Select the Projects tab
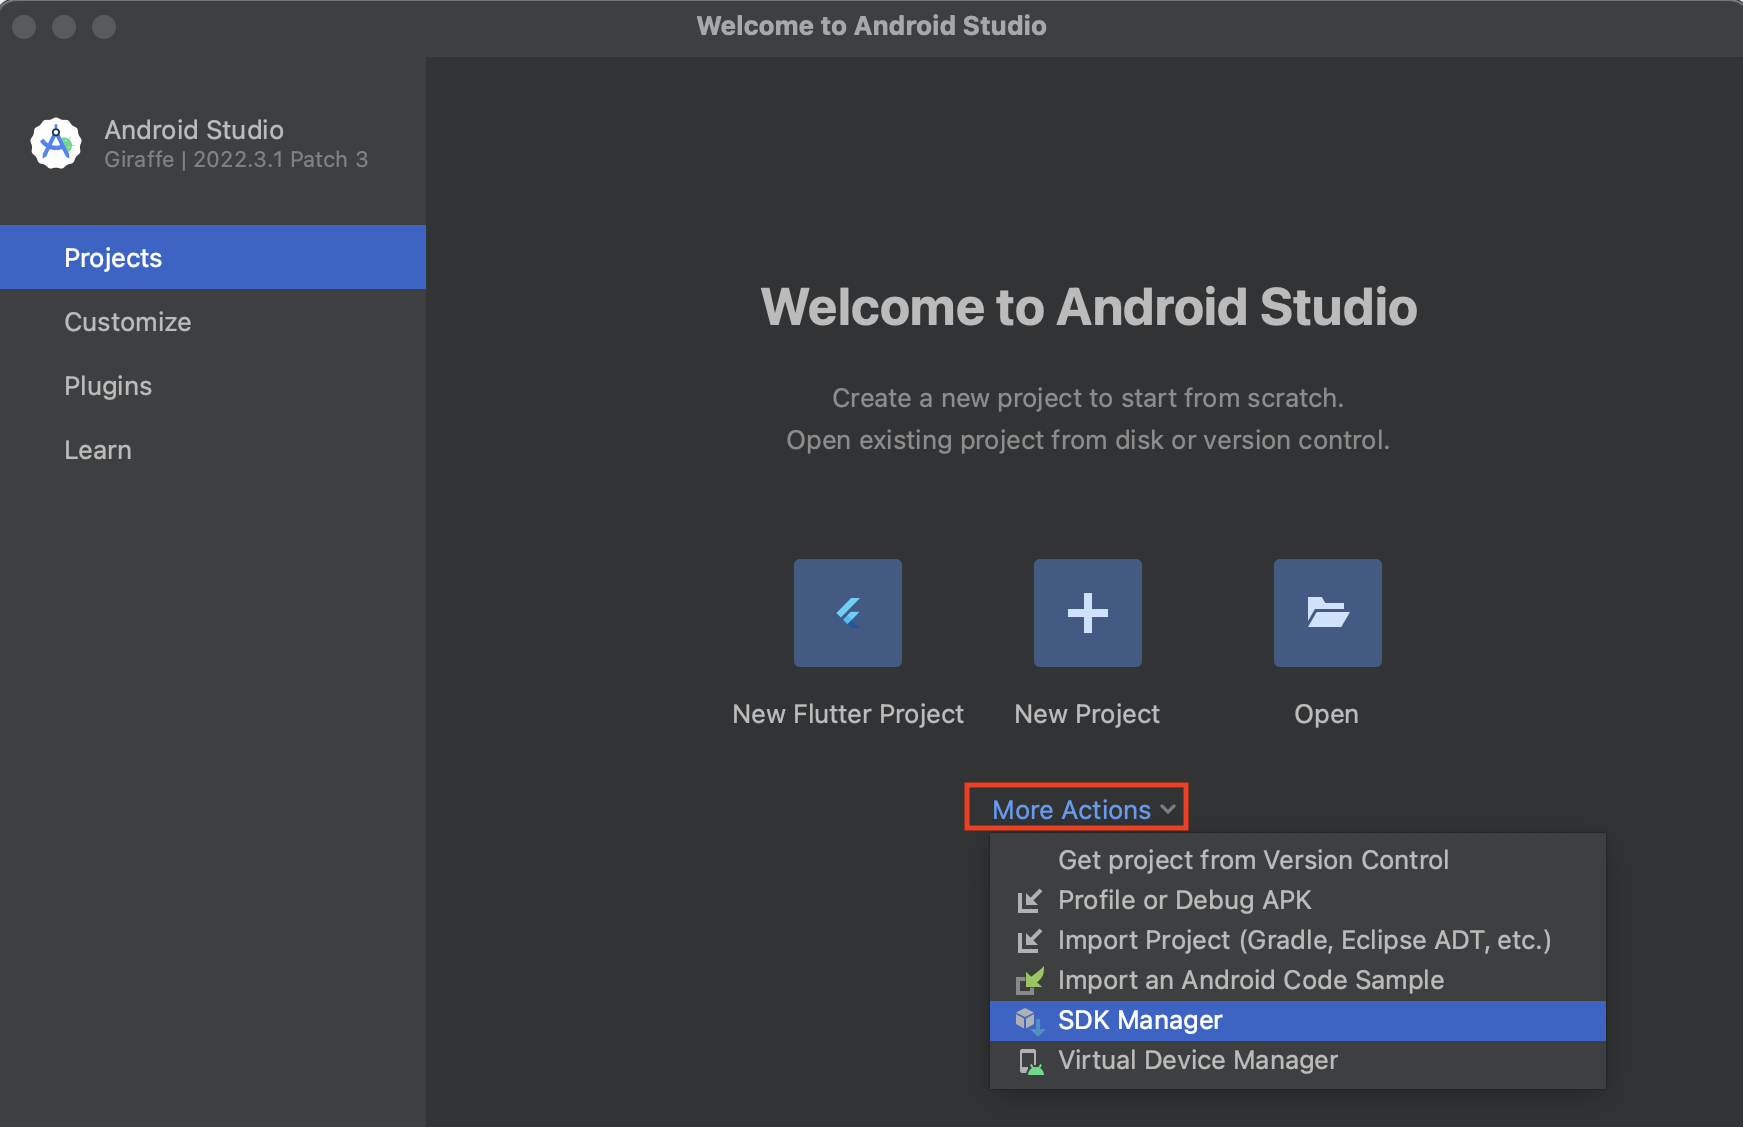This screenshot has height=1127, width=1743. point(113,258)
